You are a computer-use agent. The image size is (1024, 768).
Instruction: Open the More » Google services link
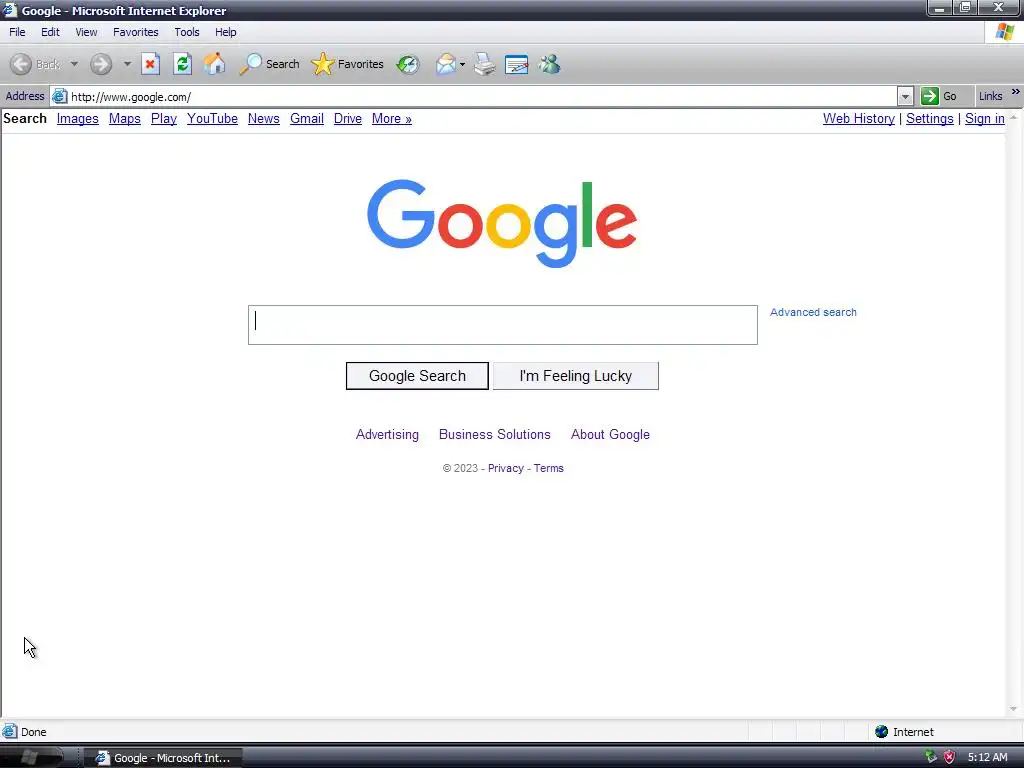click(x=392, y=119)
